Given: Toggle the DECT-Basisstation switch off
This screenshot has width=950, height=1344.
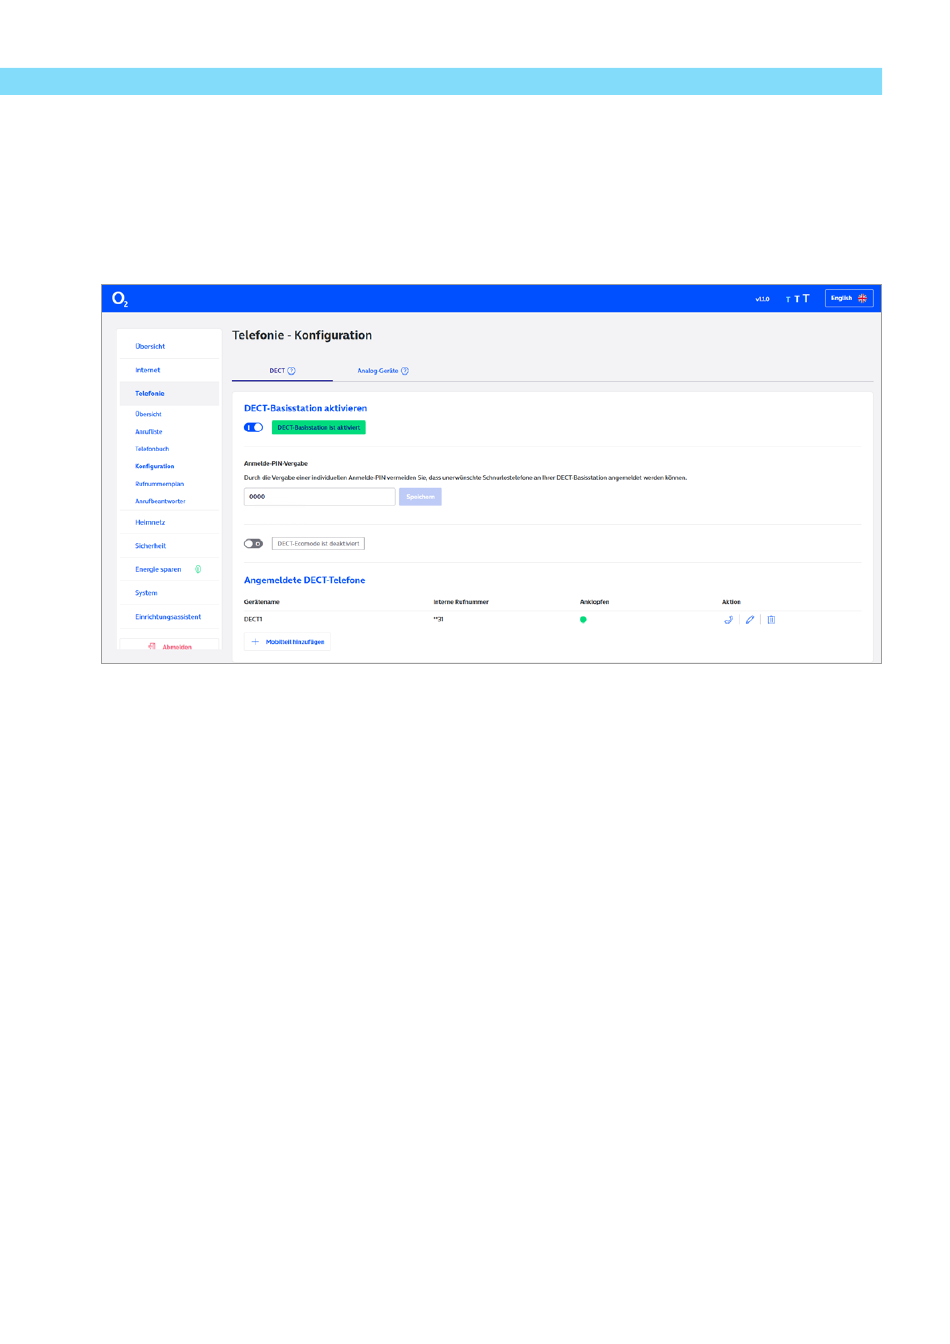Looking at the screenshot, I should [254, 427].
